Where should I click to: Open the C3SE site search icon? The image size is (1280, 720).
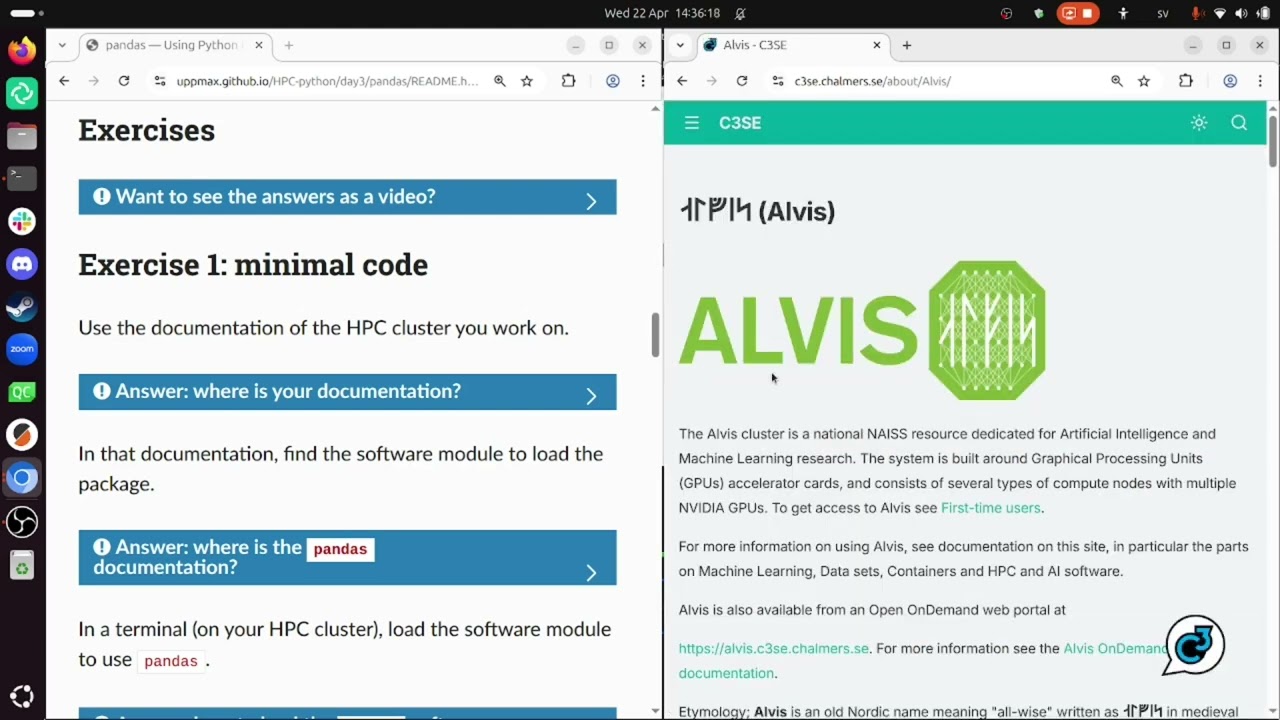1239,123
